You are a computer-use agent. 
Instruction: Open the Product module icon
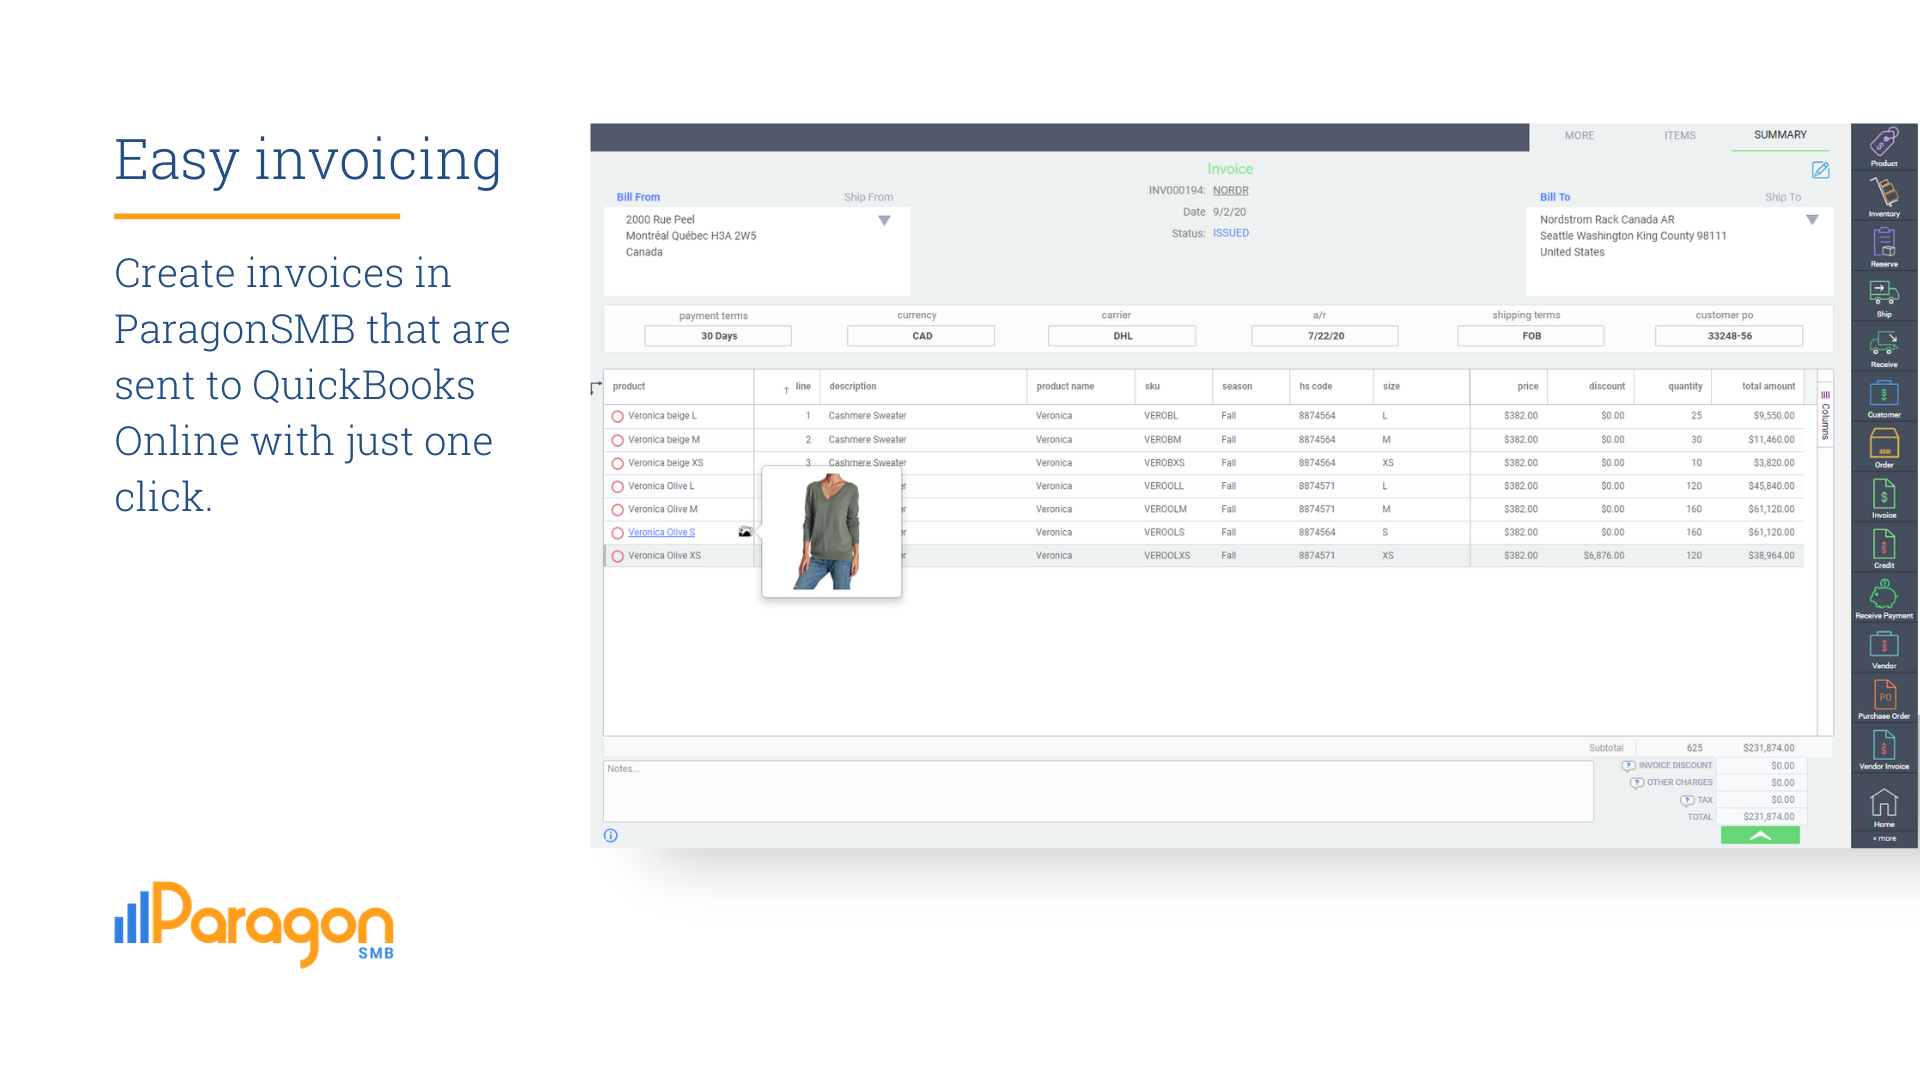pyautogui.click(x=1884, y=146)
